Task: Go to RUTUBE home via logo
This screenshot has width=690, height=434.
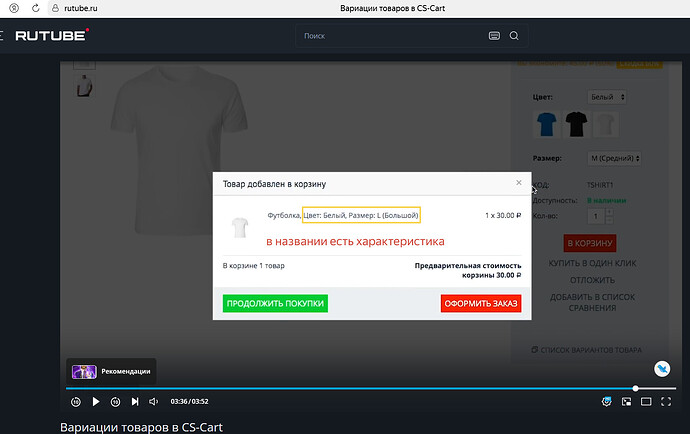Action: [x=52, y=37]
